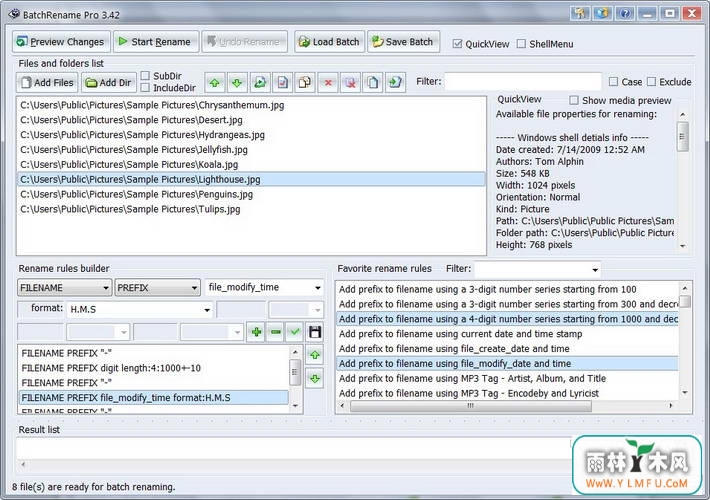Image resolution: width=710 pixels, height=500 pixels.
Task: Select favorite 'file_modify_date and time' rule
Action: (x=507, y=364)
